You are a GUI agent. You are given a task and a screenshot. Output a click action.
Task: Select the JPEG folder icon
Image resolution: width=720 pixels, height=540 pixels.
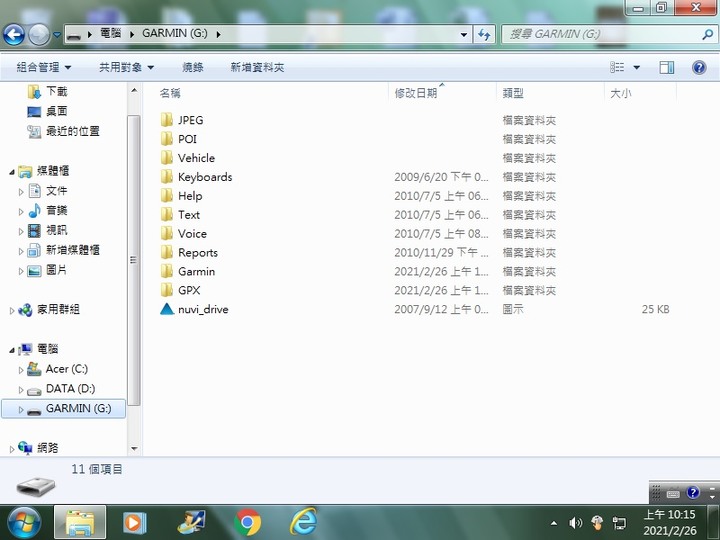(167, 120)
